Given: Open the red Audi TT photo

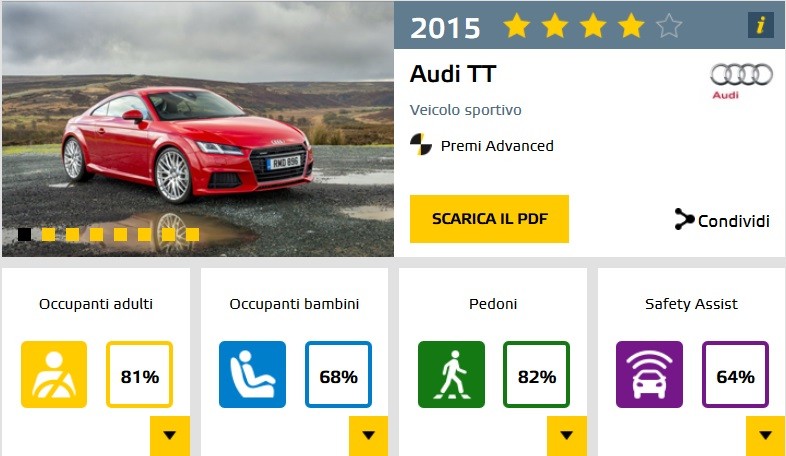Looking at the screenshot, I should click(x=198, y=129).
